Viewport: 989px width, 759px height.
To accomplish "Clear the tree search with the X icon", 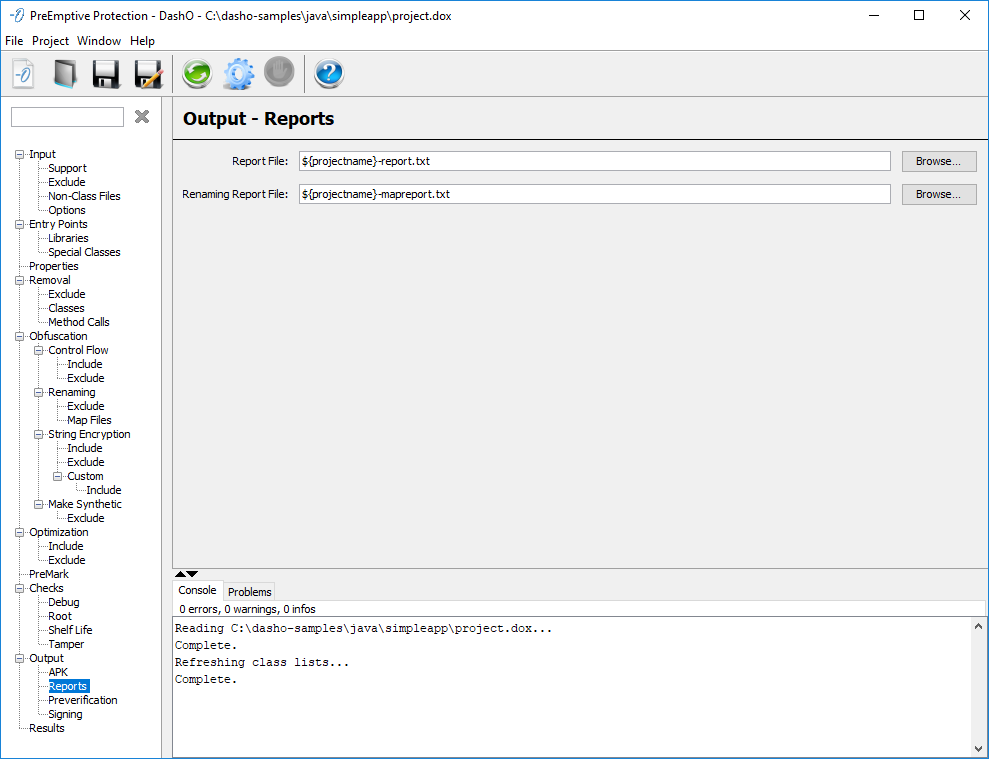I will click(x=142, y=117).
